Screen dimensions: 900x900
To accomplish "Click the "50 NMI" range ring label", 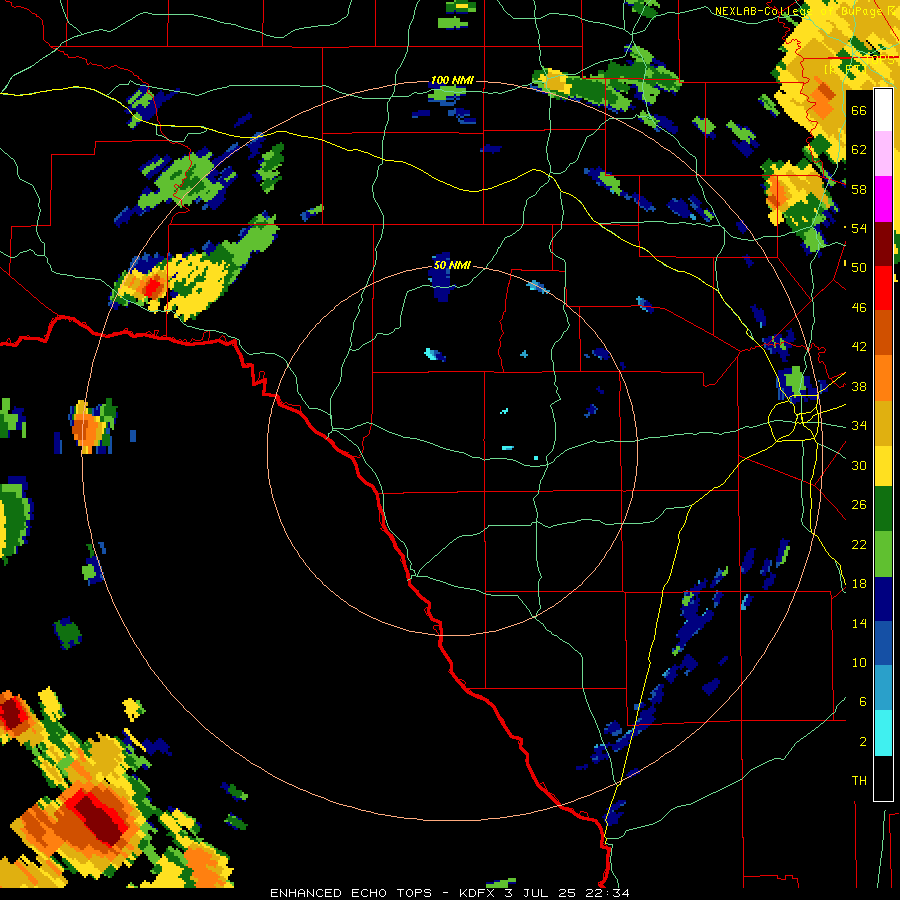I will [x=452, y=265].
